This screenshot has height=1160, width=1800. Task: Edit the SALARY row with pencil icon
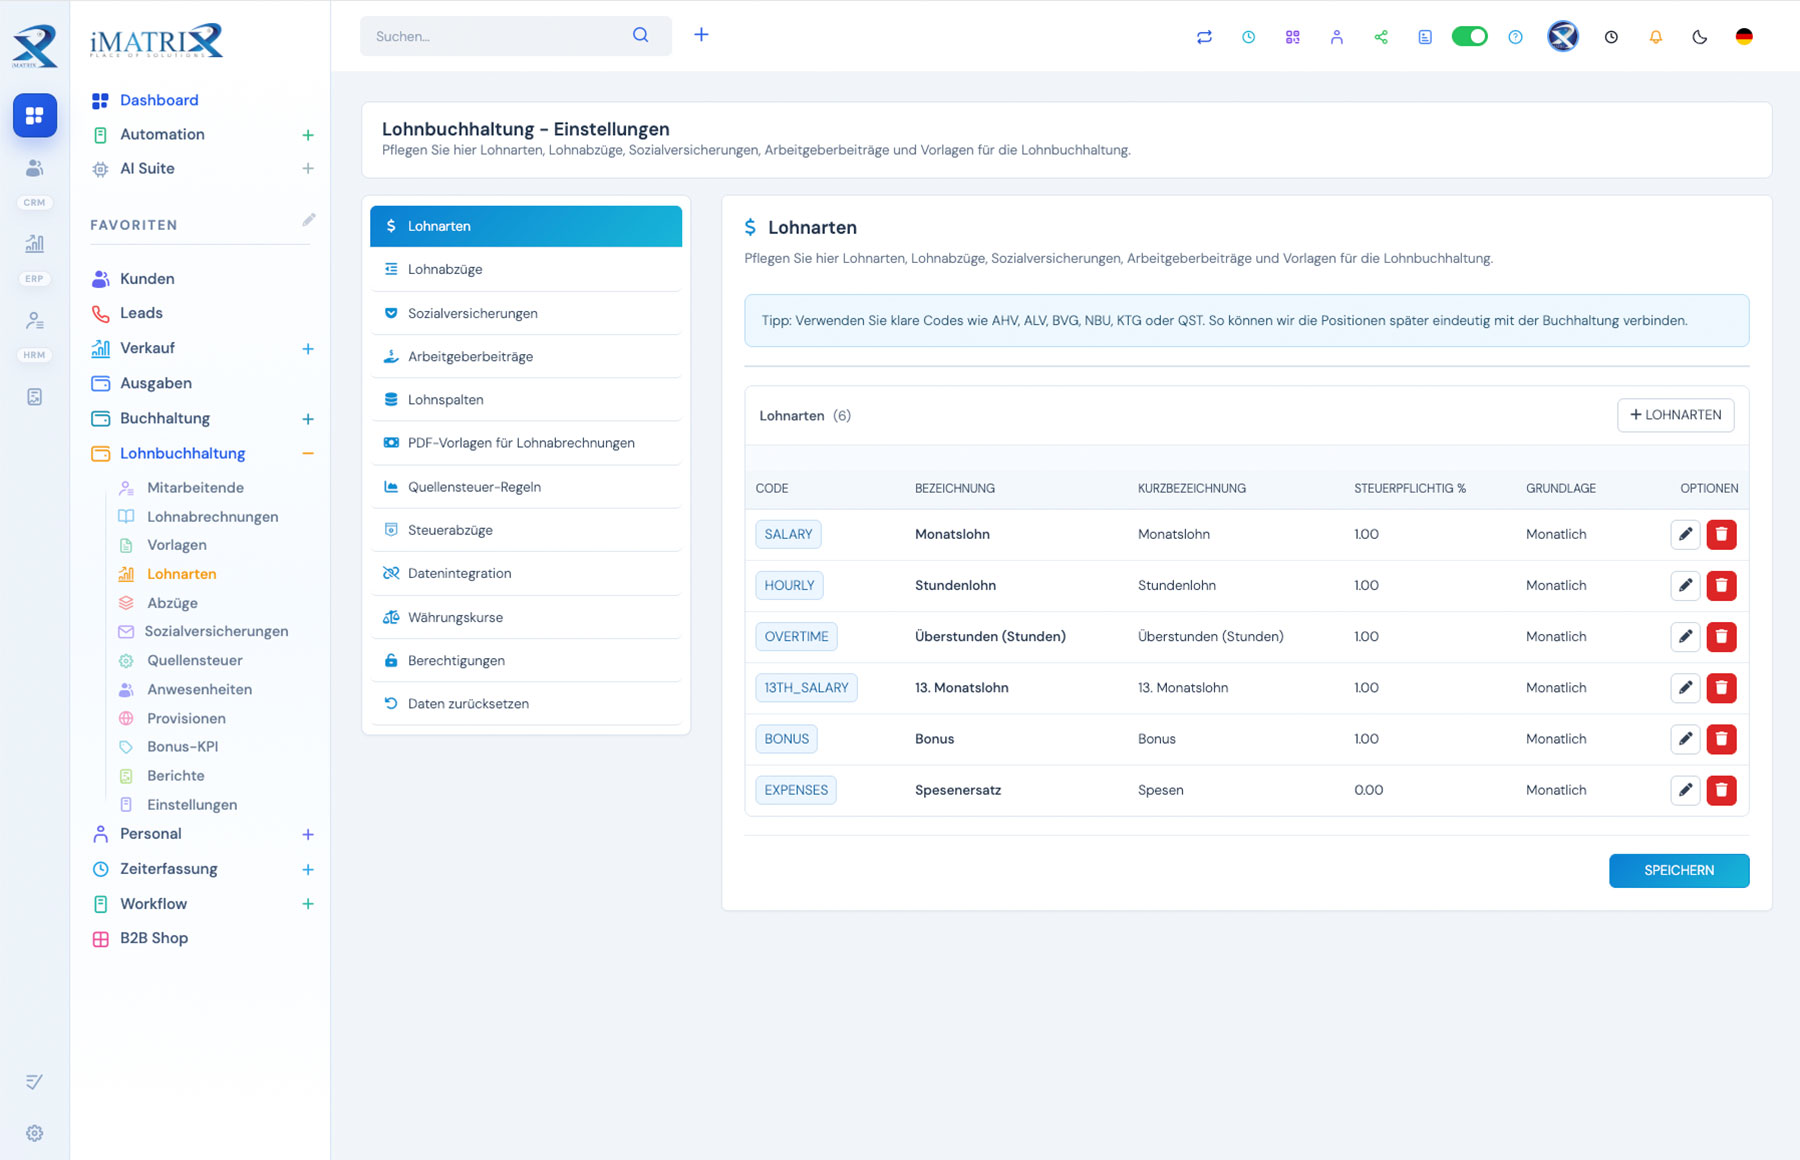tap(1685, 534)
